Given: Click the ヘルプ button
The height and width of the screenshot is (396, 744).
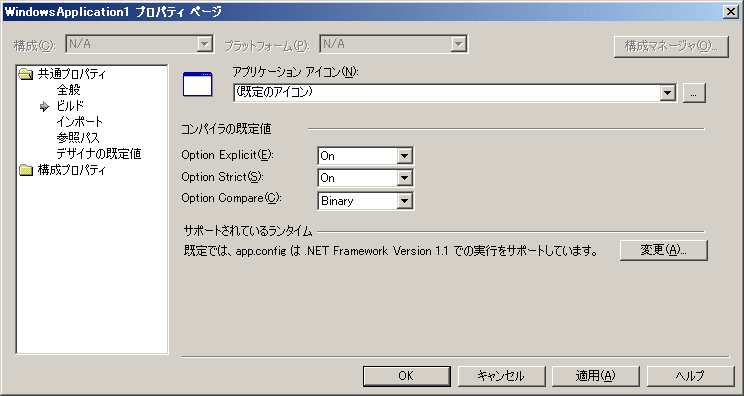Looking at the screenshot, I should click(x=690, y=376).
